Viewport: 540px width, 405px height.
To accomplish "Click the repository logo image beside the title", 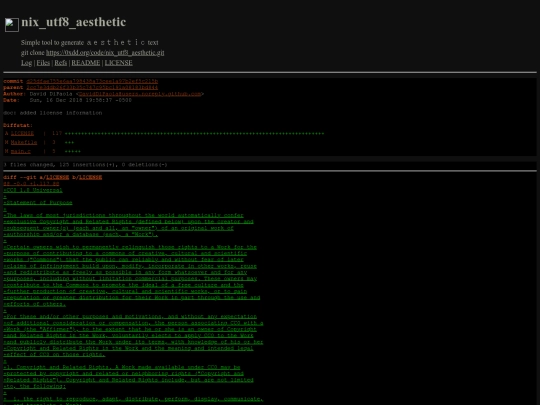I will [x=12, y=25].
